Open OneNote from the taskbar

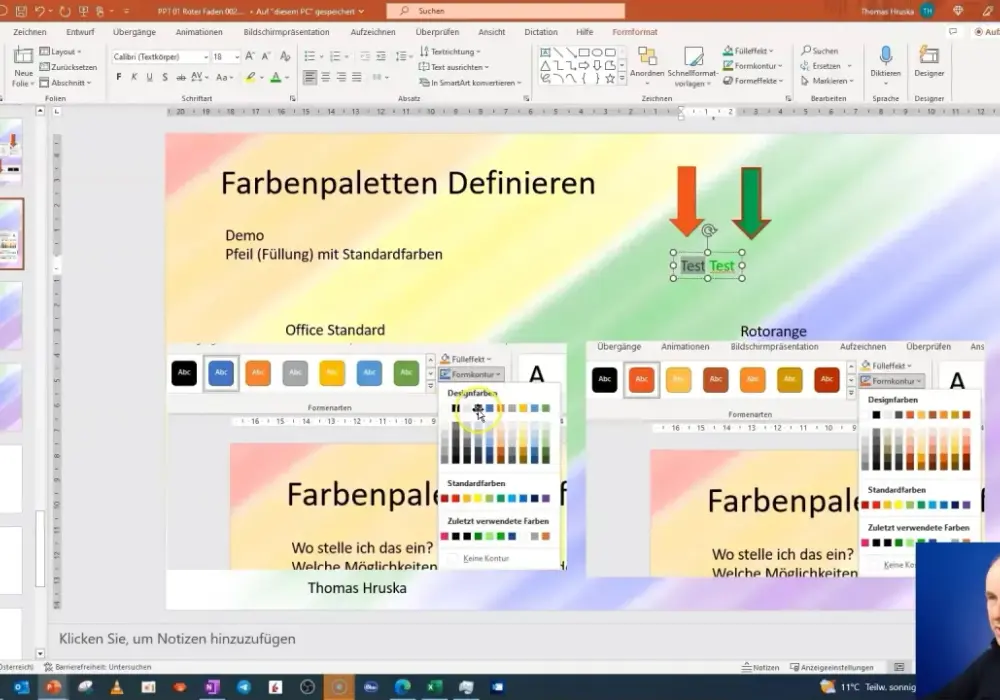[x=212, y=687]
